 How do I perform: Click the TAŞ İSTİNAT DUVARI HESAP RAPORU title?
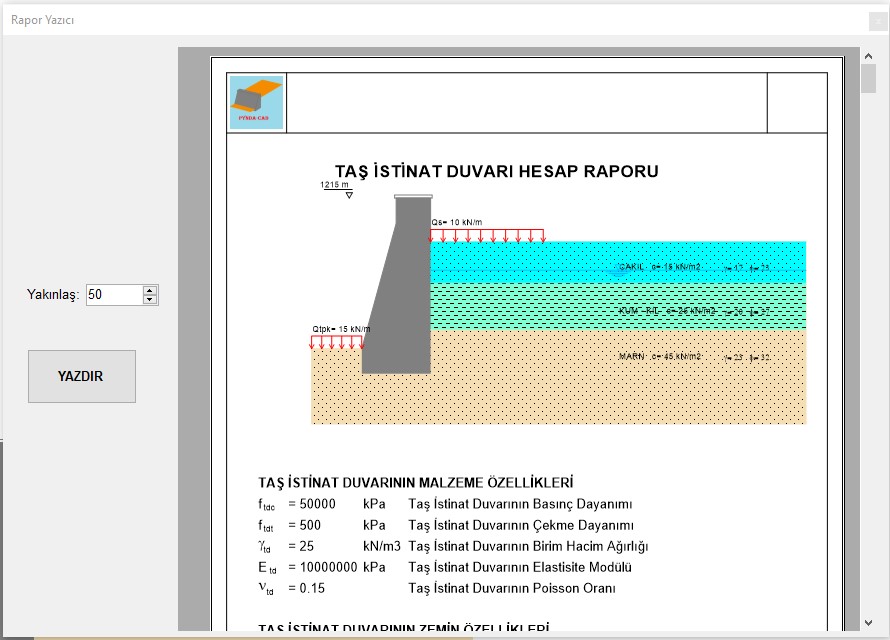[x=496, y=171]
